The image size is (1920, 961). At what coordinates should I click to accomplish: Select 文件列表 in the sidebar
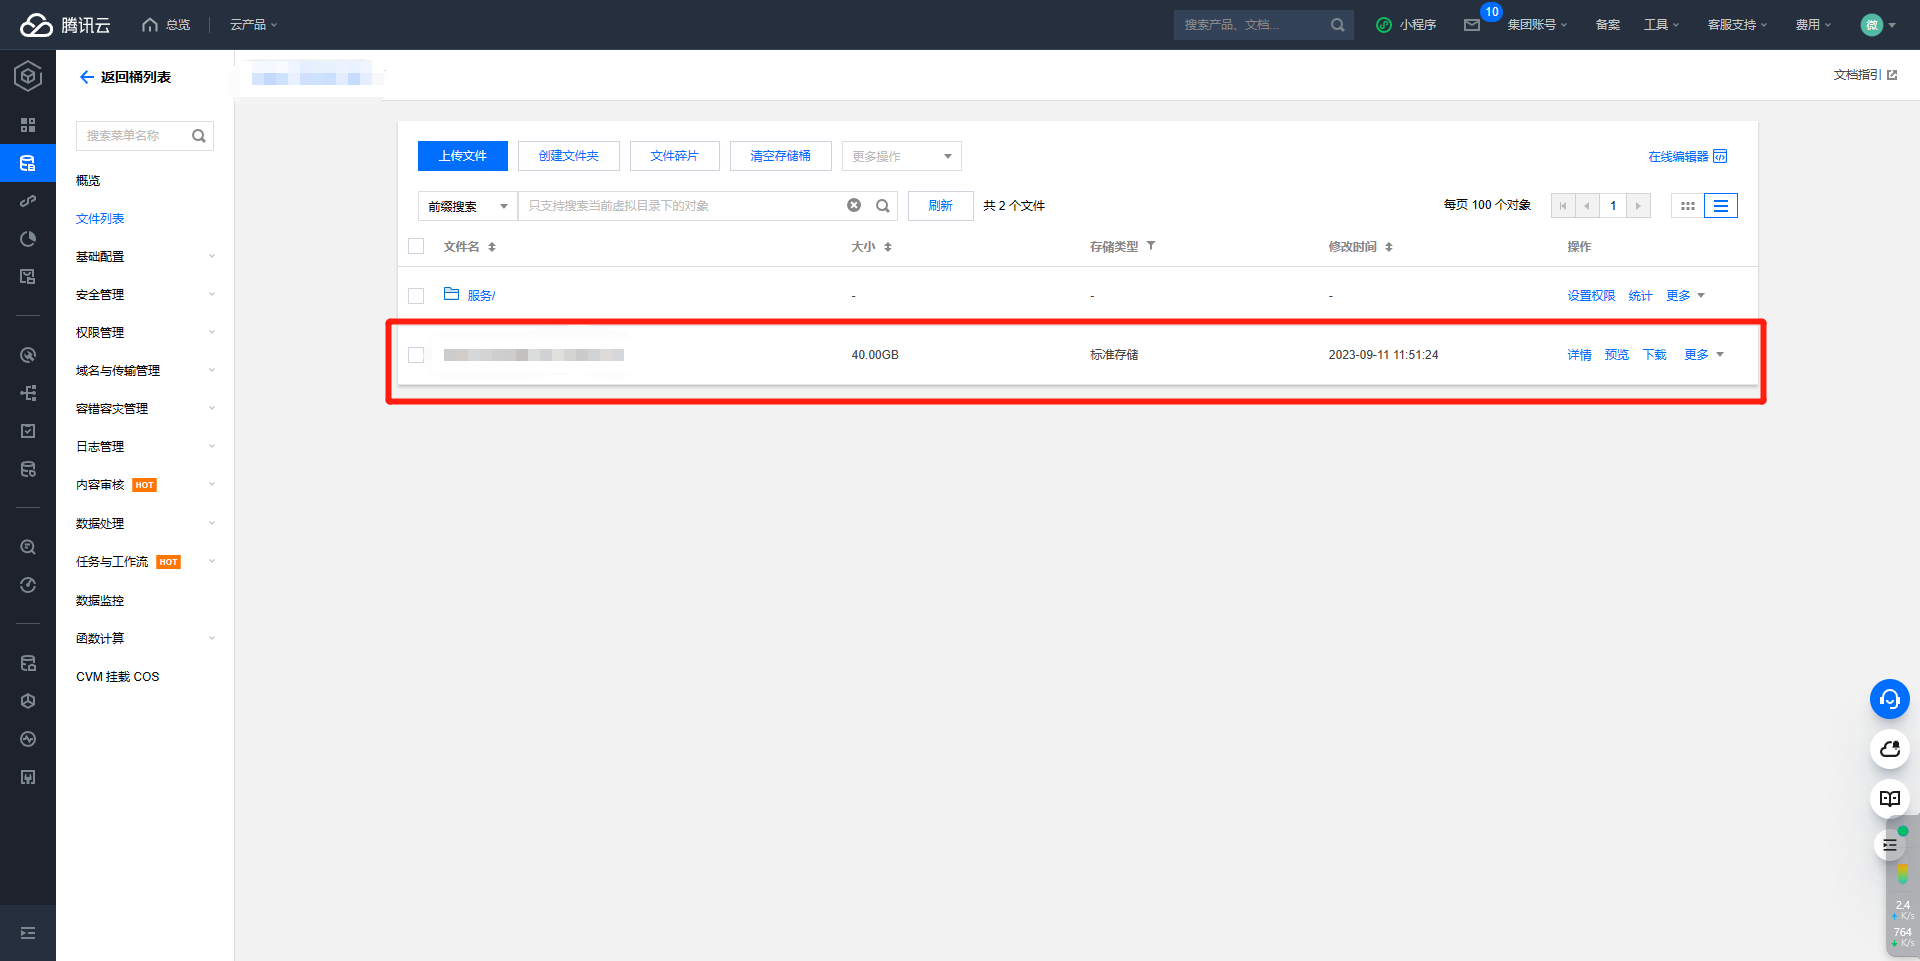click(100, 219)
